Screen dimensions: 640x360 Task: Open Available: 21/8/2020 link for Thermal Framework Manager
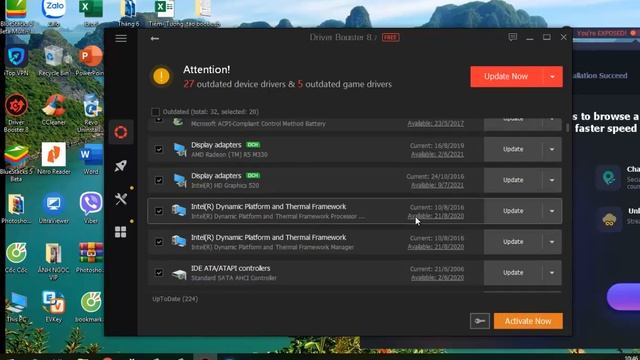pyautogui.click(x=436, y=247)
